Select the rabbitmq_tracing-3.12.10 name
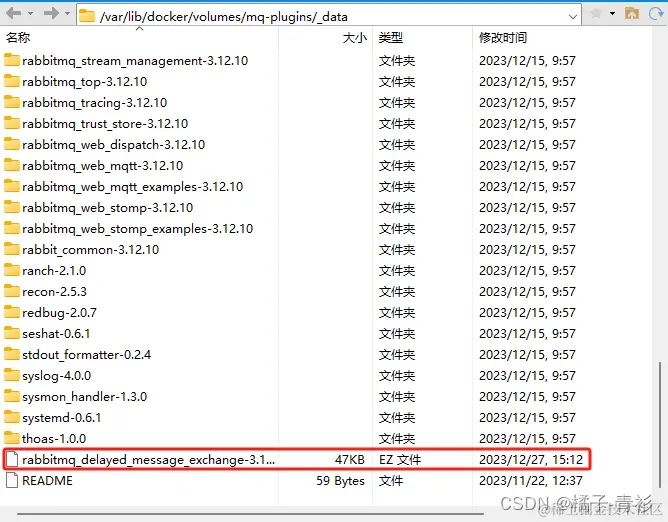 pos(95,103)
